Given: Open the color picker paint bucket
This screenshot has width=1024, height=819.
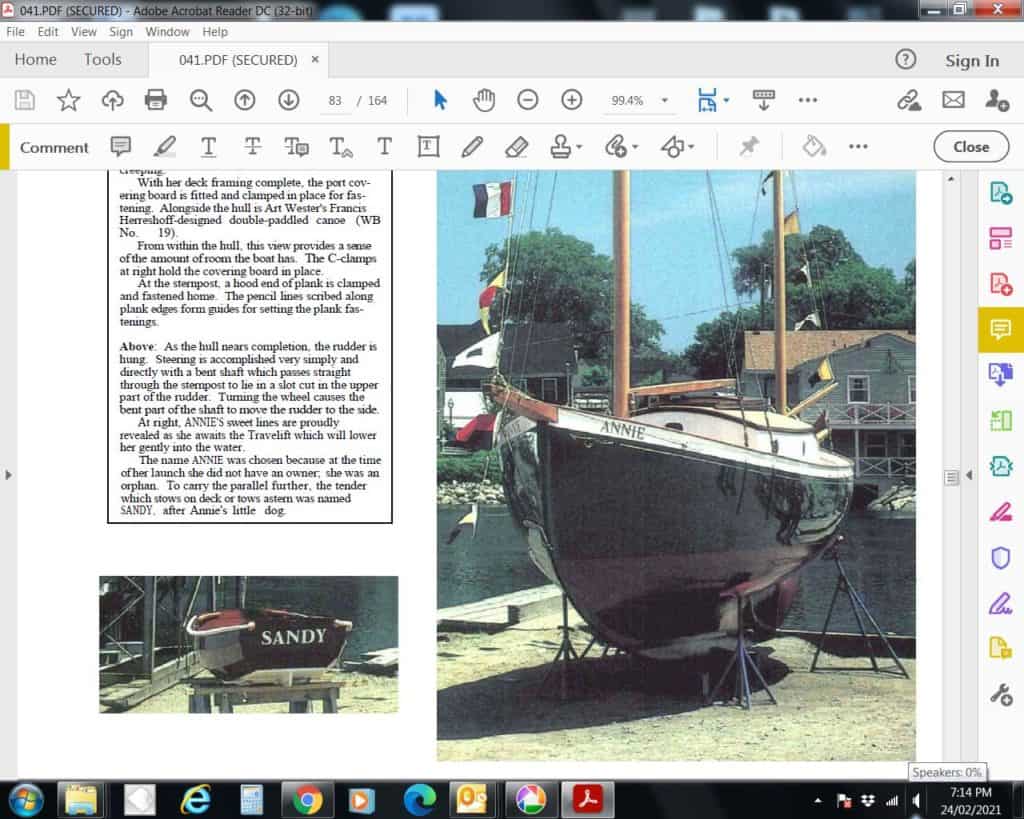Looking at the screenshot, I should (x=814, y=147).
